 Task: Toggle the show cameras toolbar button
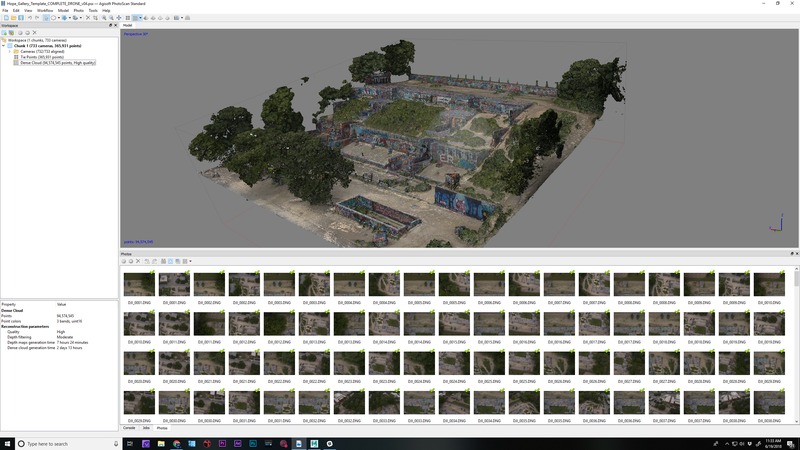point(181,18)
